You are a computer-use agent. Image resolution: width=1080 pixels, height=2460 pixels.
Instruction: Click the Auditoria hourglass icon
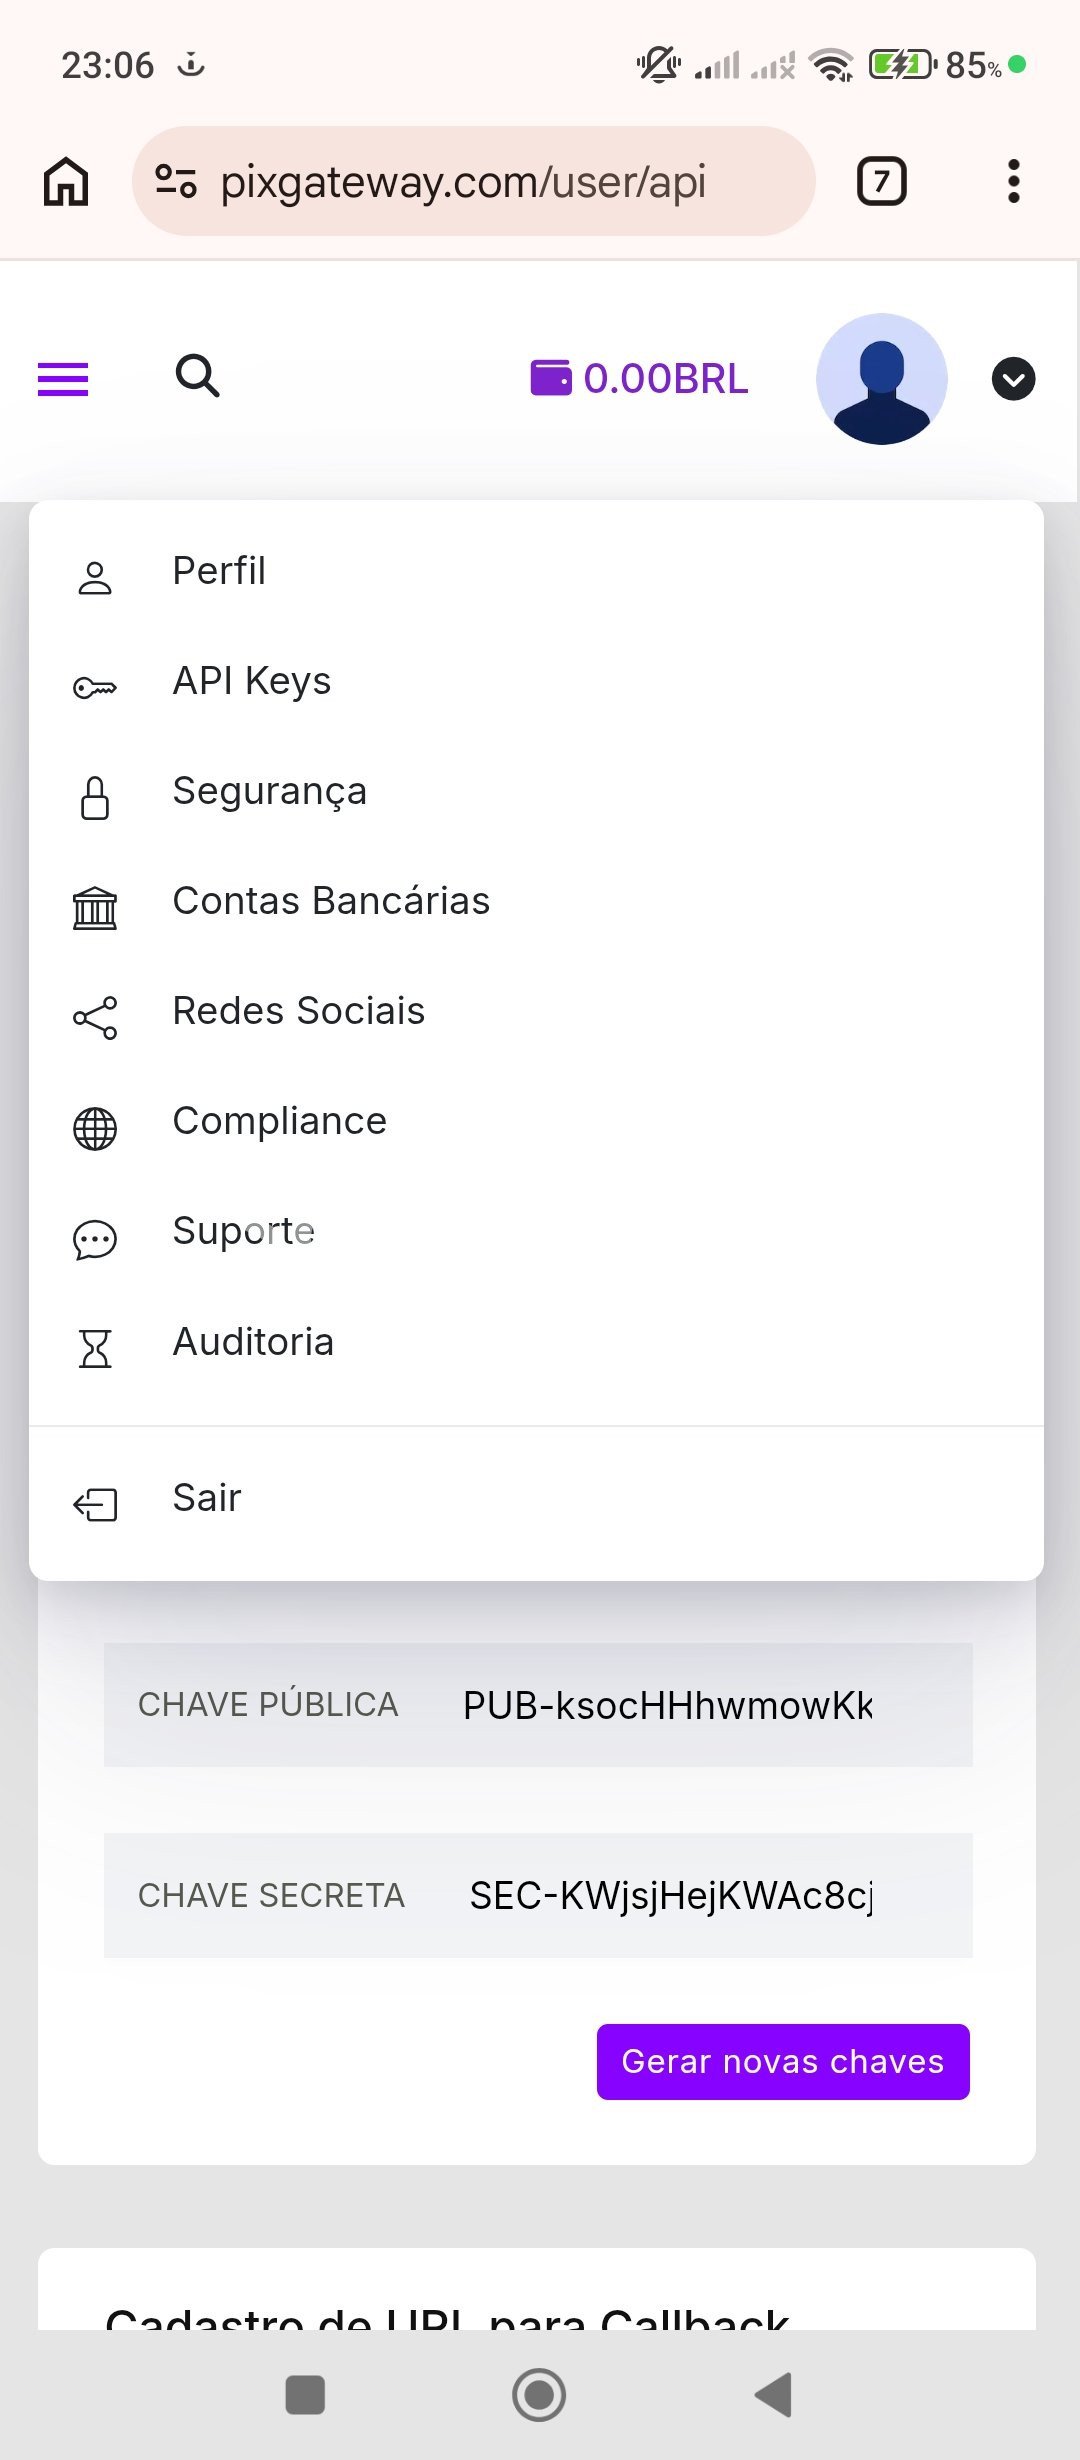[x=95, y=1349]
